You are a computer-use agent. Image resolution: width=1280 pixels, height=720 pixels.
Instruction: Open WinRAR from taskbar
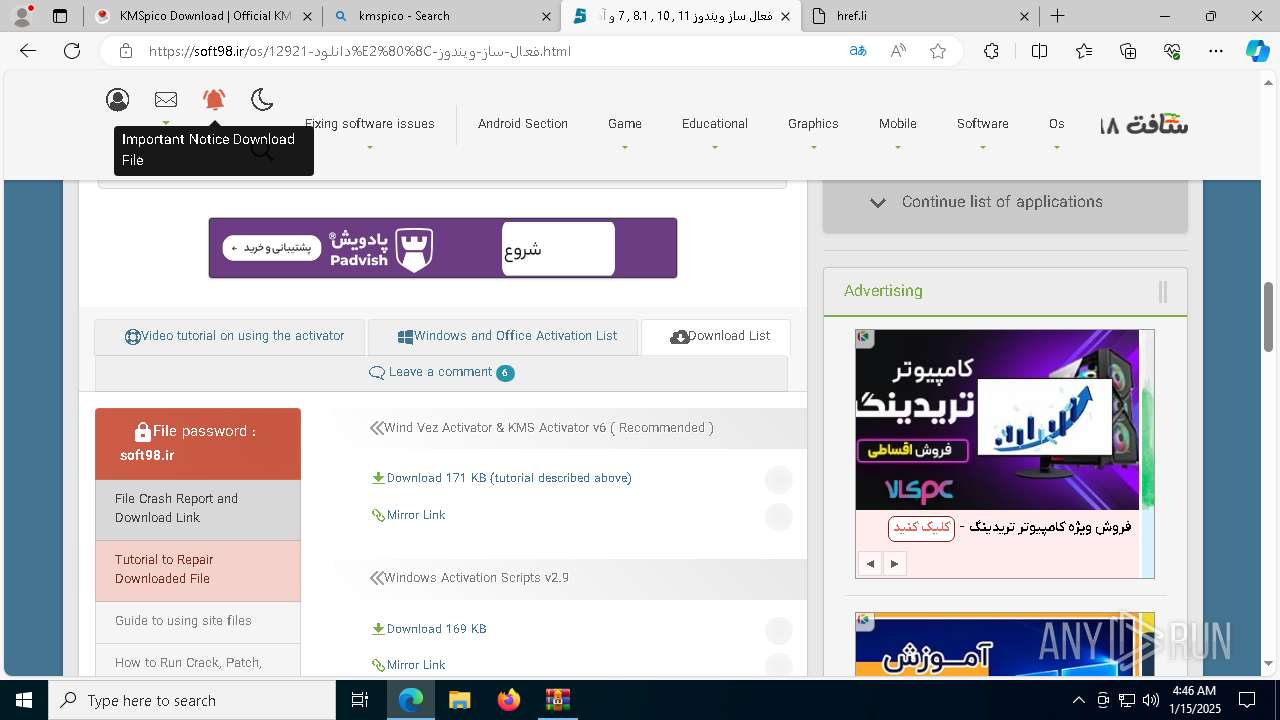(x=557, y=700)
